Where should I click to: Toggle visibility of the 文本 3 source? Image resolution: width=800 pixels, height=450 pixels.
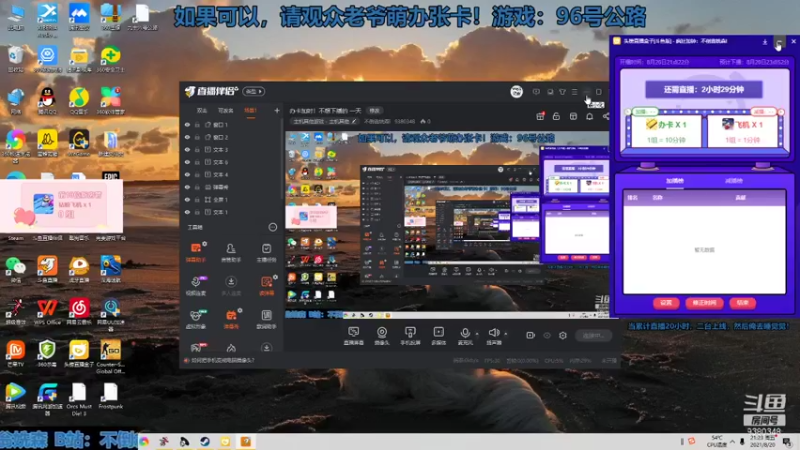tap(187, 149)
